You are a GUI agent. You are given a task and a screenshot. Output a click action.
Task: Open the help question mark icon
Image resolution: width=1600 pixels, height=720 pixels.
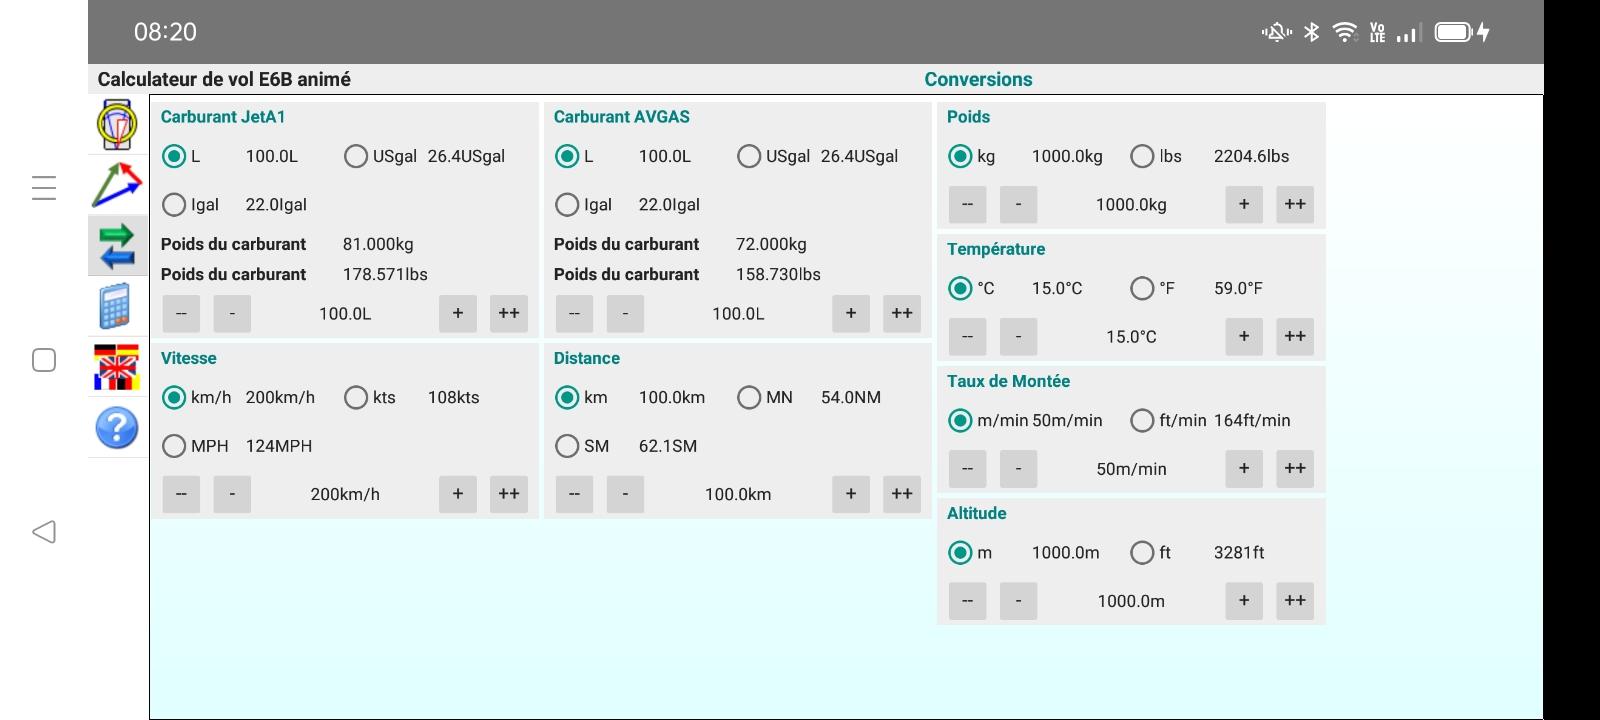pyautogui.click(x=117, y=428)
